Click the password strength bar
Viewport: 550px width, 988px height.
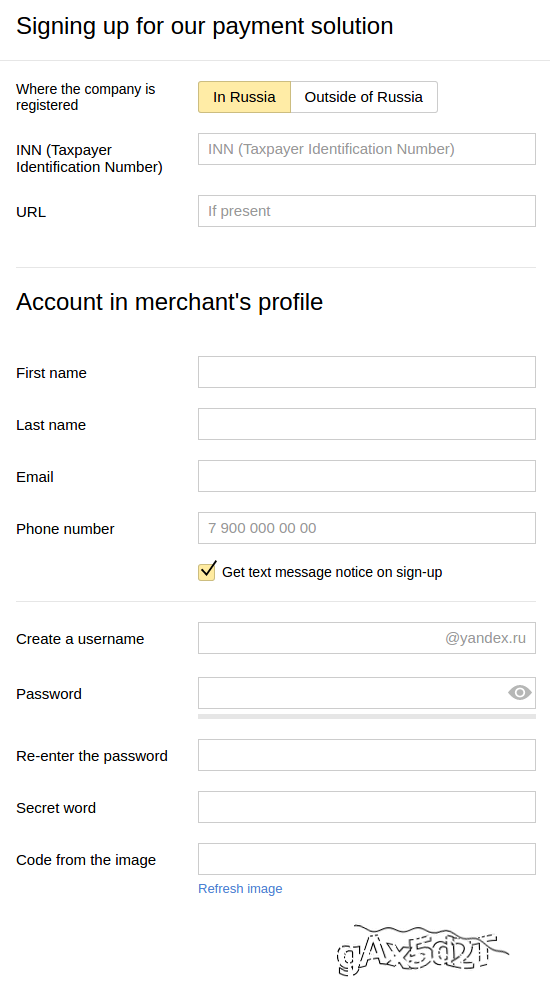pyautogui.click(x=367, y=716)
